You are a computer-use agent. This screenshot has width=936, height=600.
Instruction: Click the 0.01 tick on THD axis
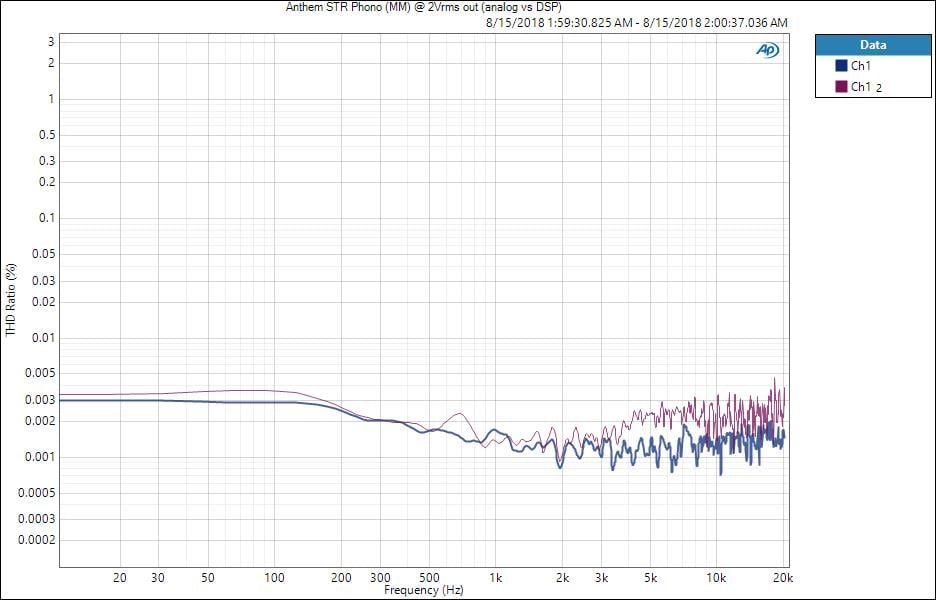(x=42, y=338)
